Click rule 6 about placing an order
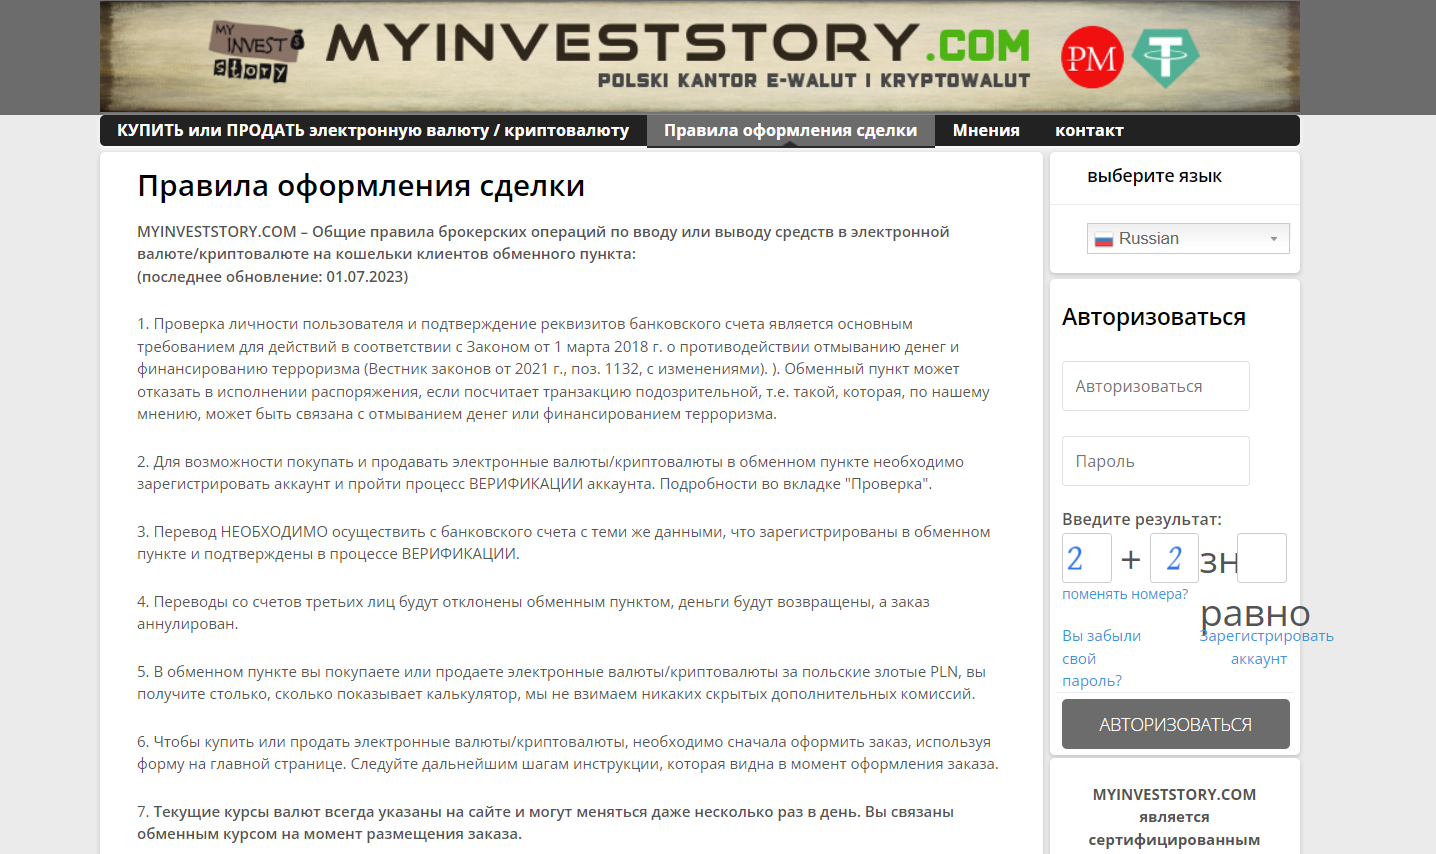 (568, 753)
